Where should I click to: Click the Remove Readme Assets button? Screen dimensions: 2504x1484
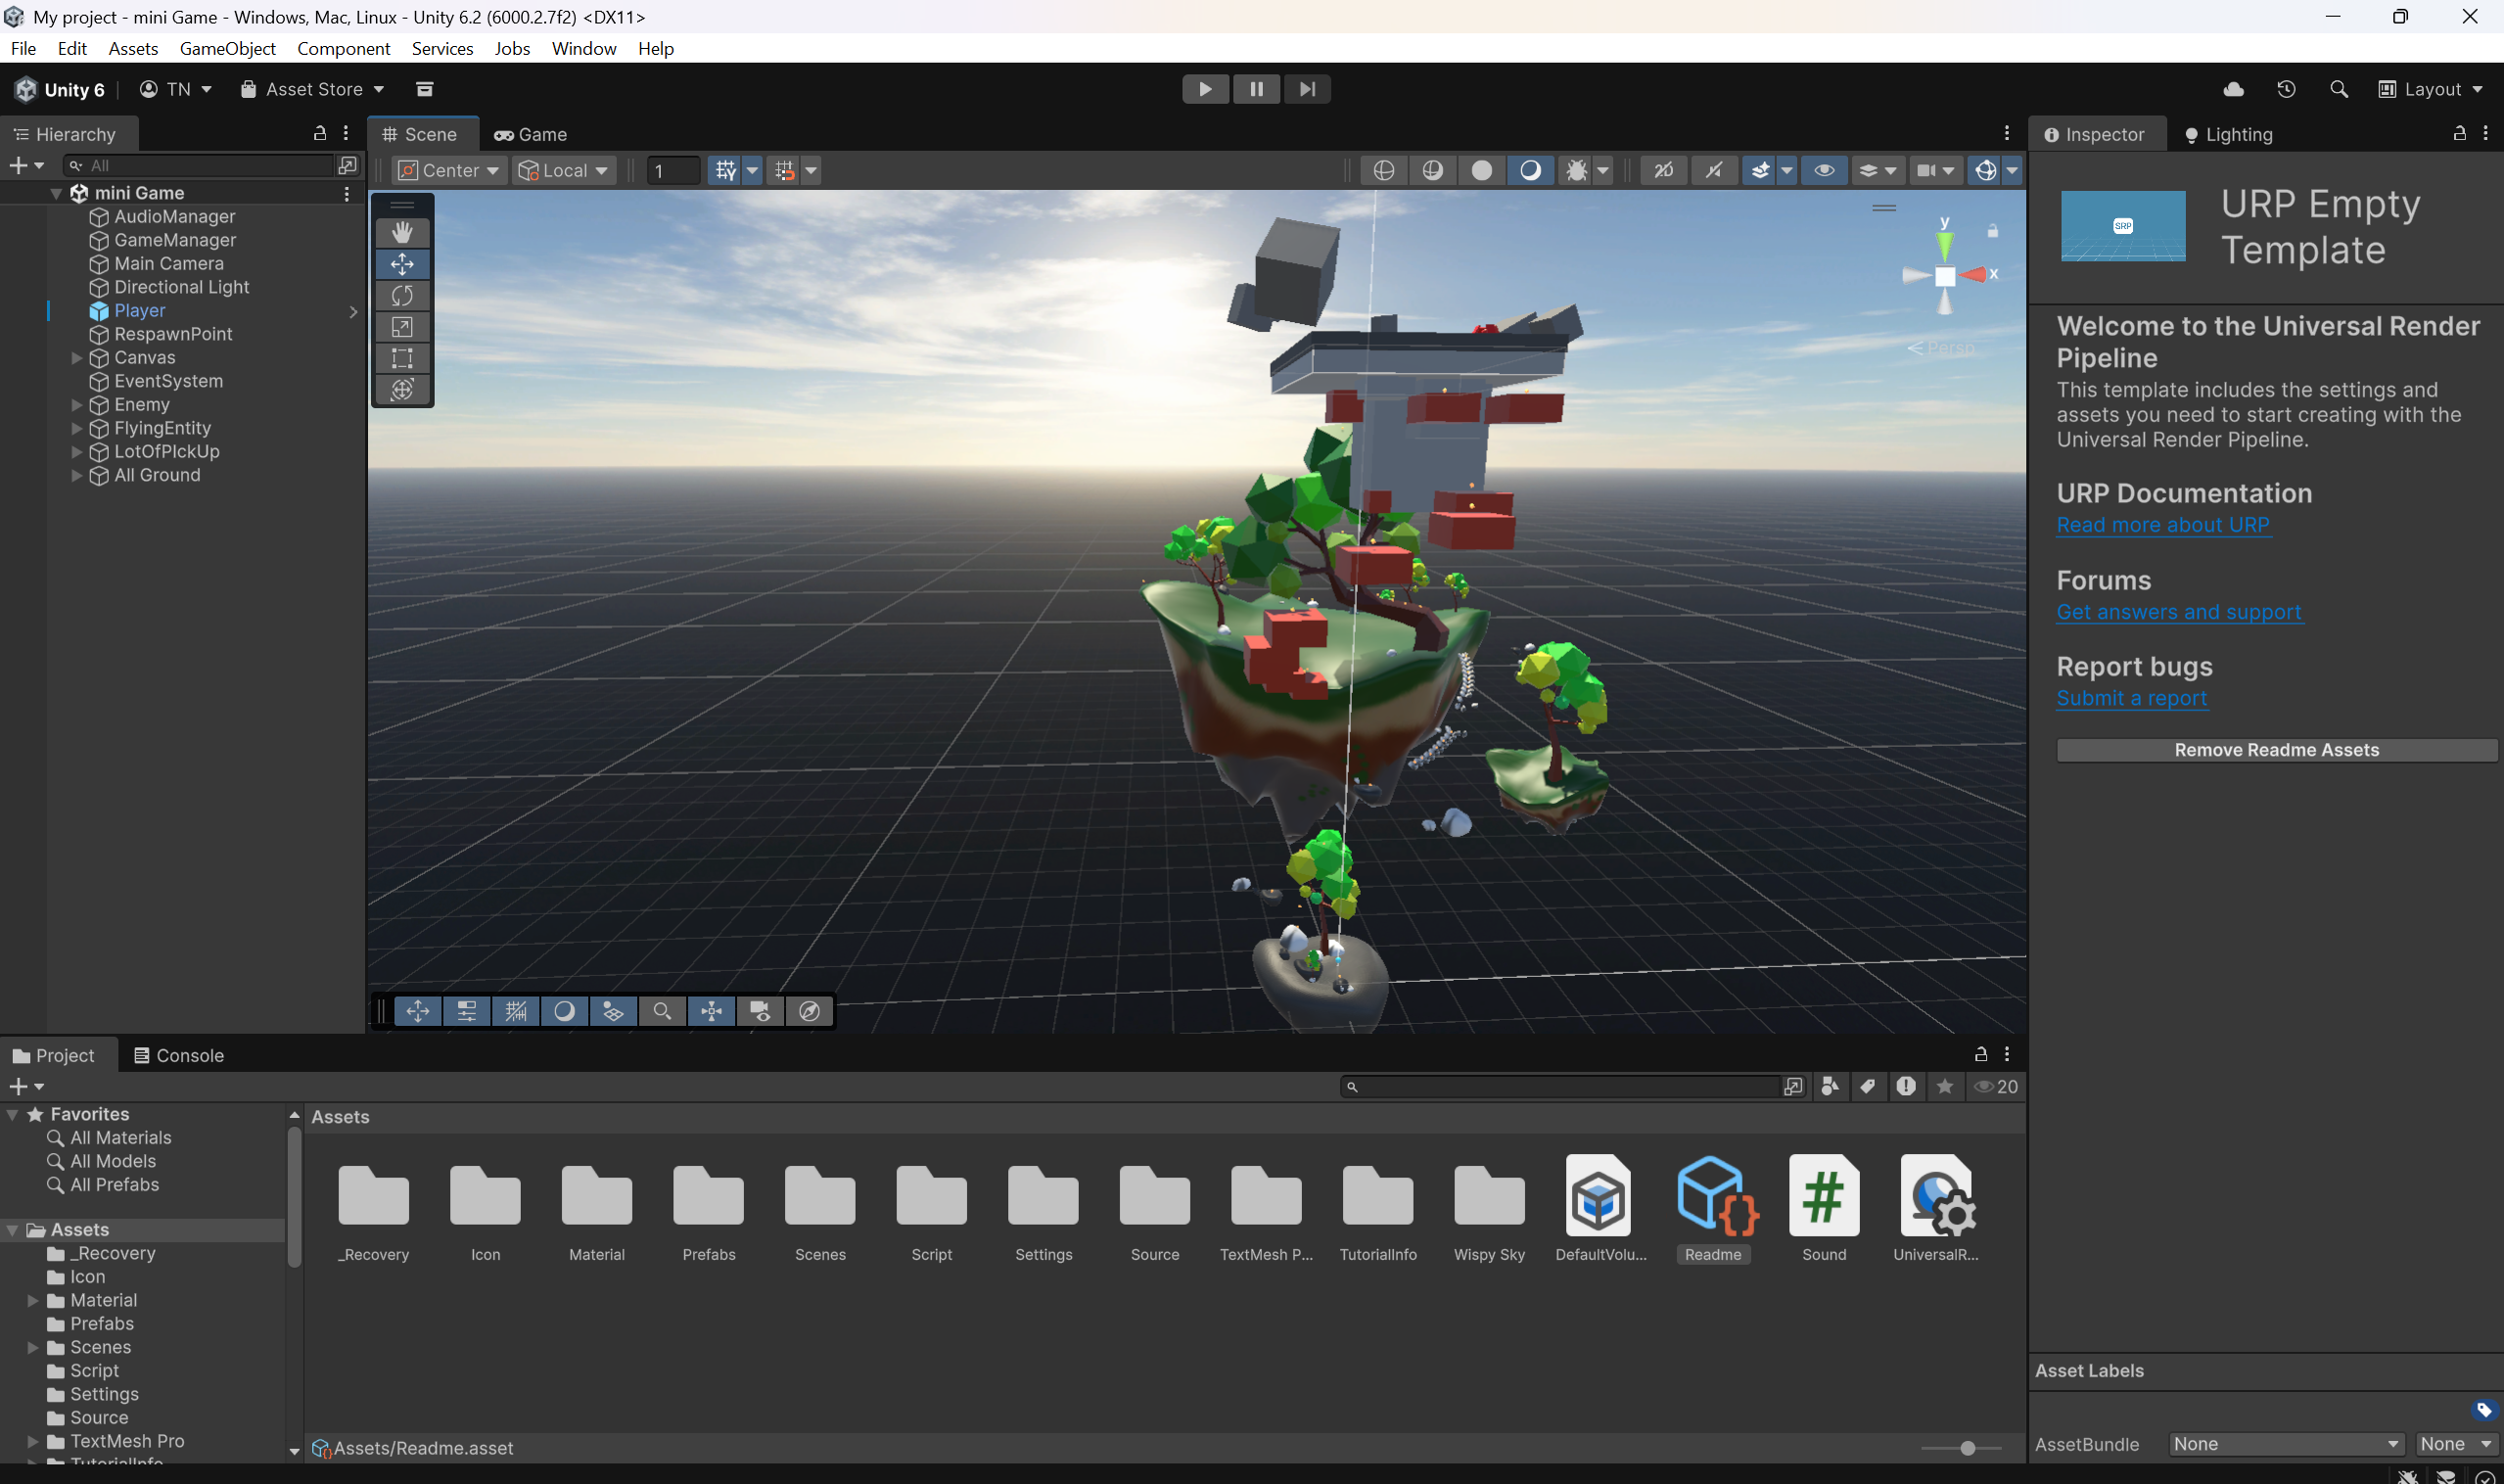(2276, 750)
